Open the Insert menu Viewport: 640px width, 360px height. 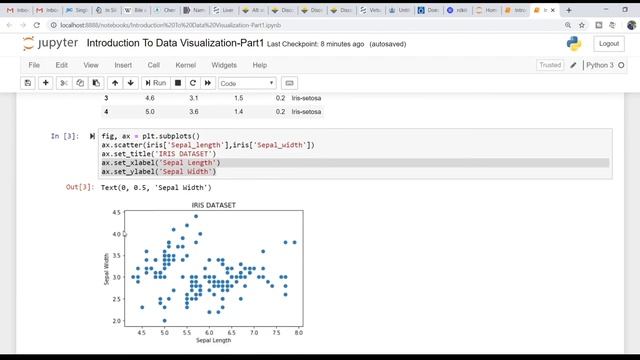[123, 65]
